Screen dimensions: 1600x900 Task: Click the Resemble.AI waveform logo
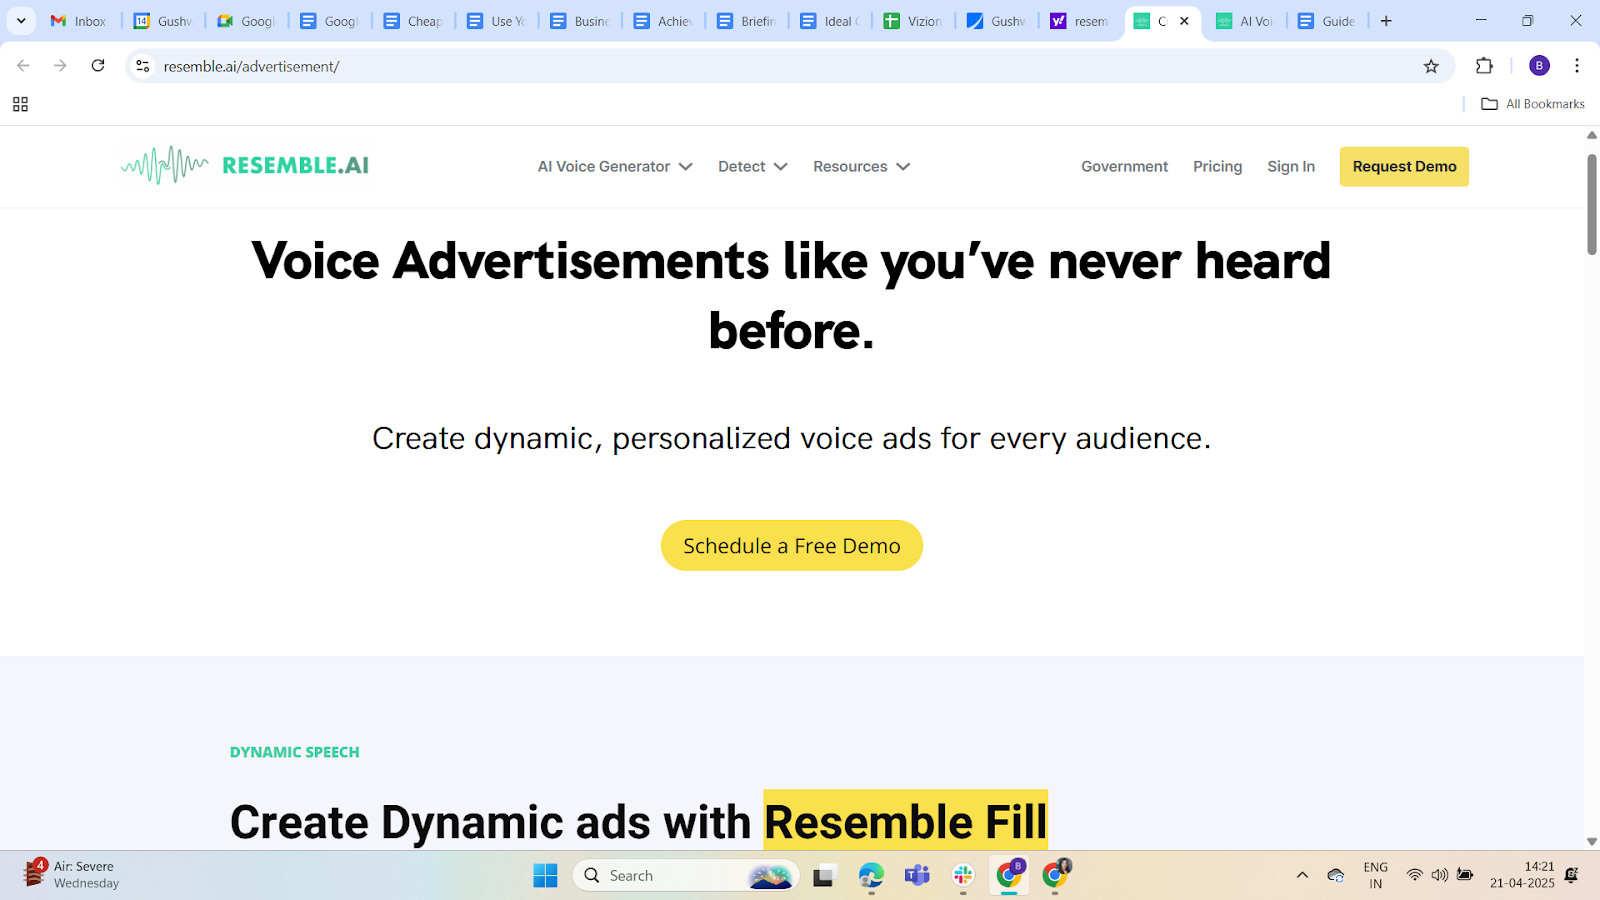click(x=245, y=165)
